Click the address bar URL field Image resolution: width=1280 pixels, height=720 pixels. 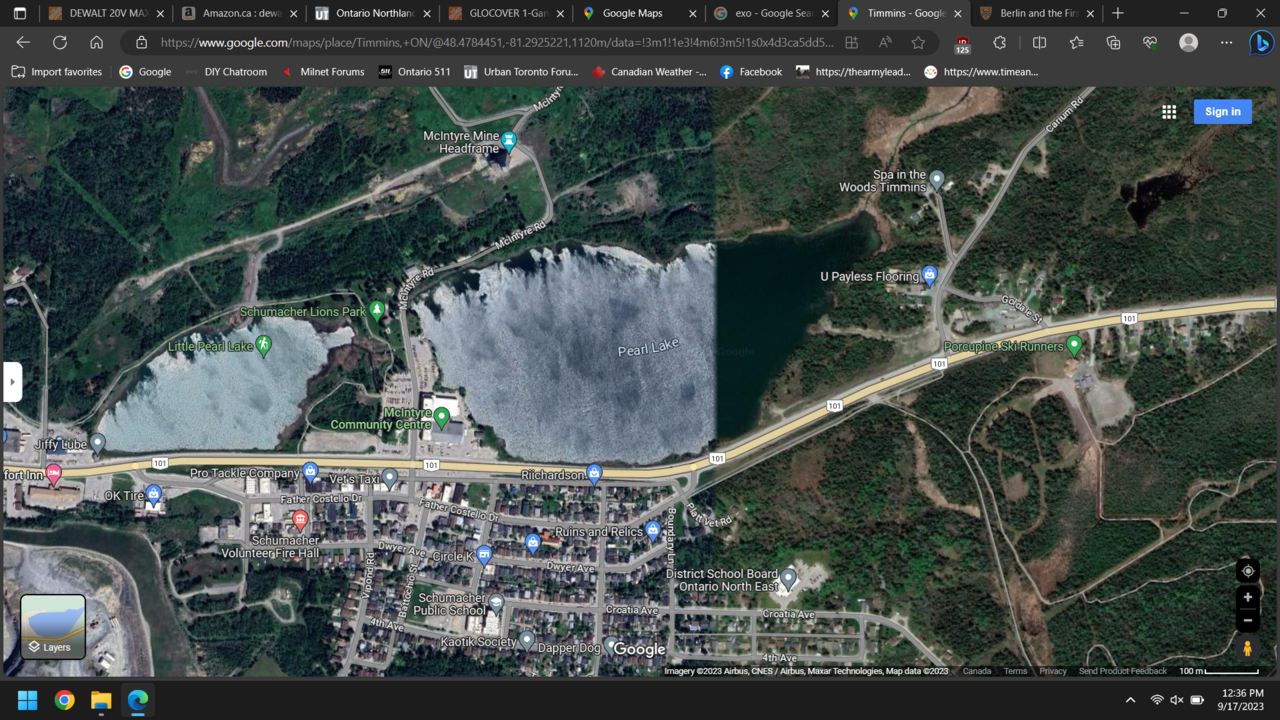coord(495,43)
